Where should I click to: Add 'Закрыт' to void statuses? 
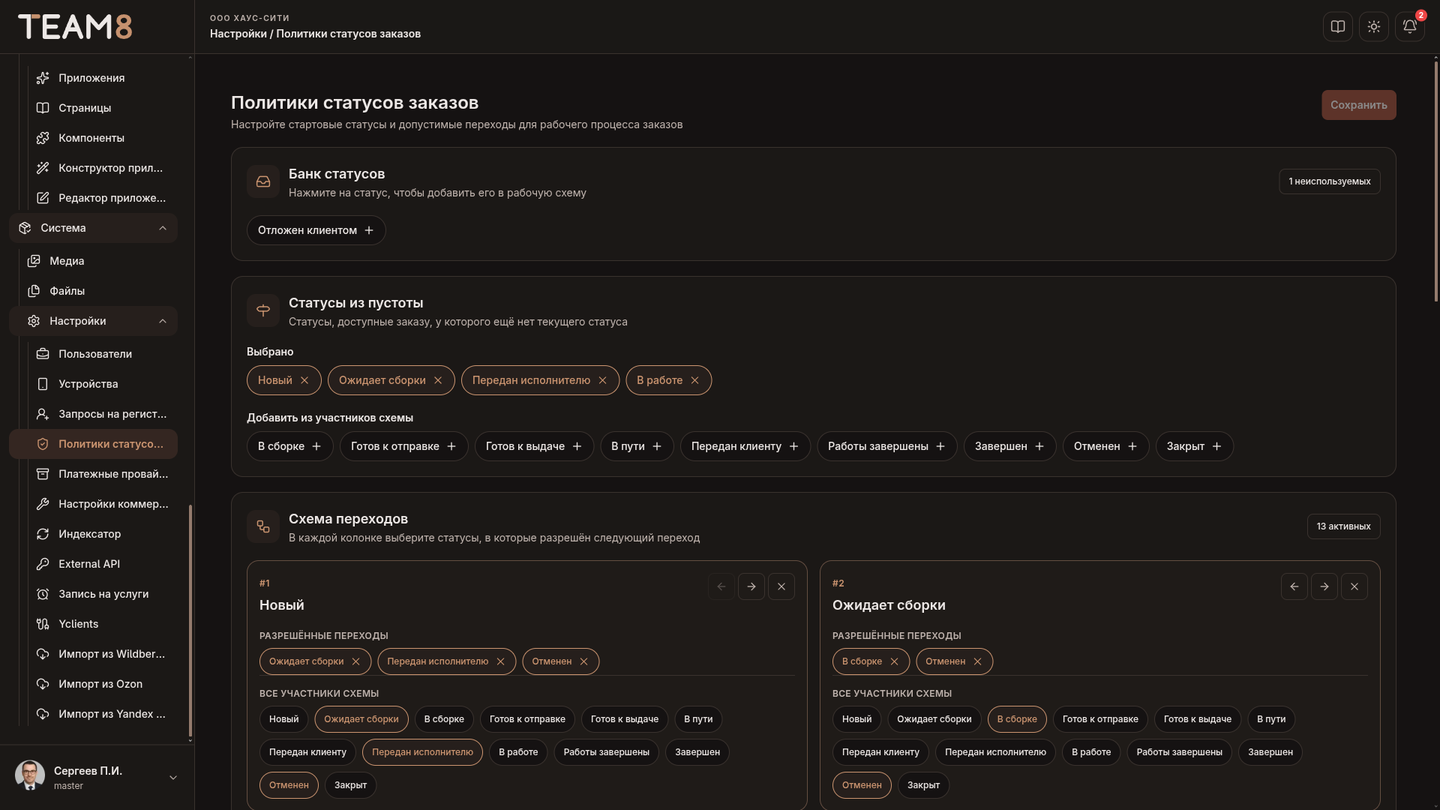coord(1195,446)
